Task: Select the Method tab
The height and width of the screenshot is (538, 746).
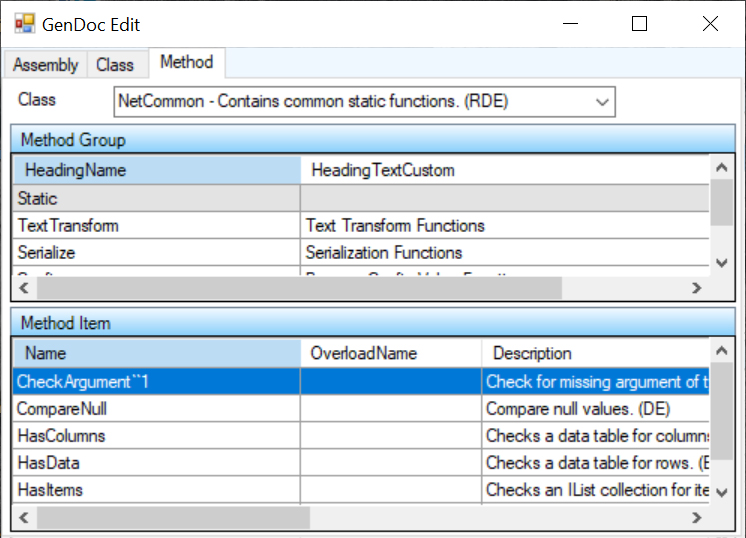Action: [186, 62]
